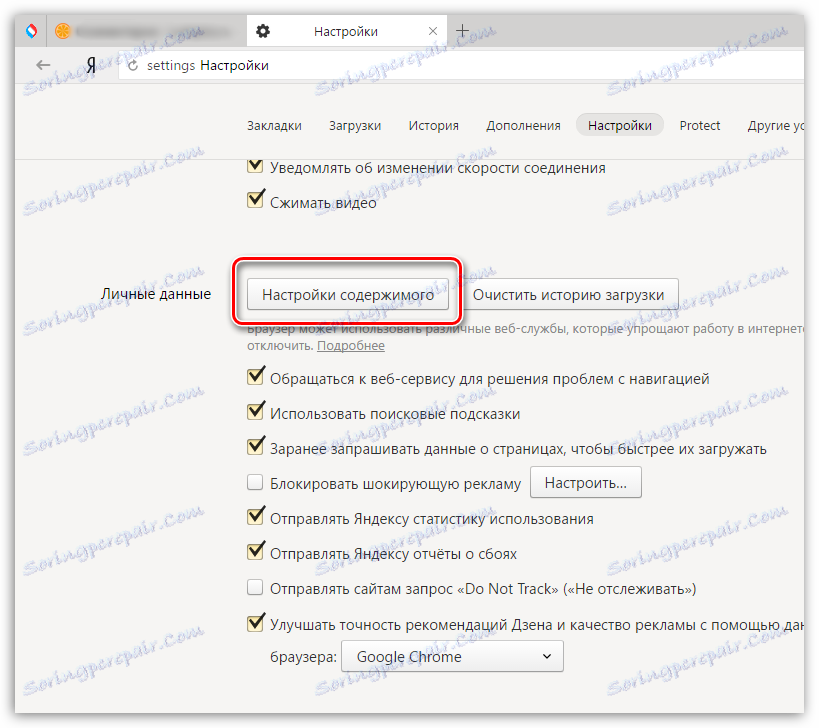
Task: Toggle Обращаться к веб-сервису checkbox
Action: point(255,377)
